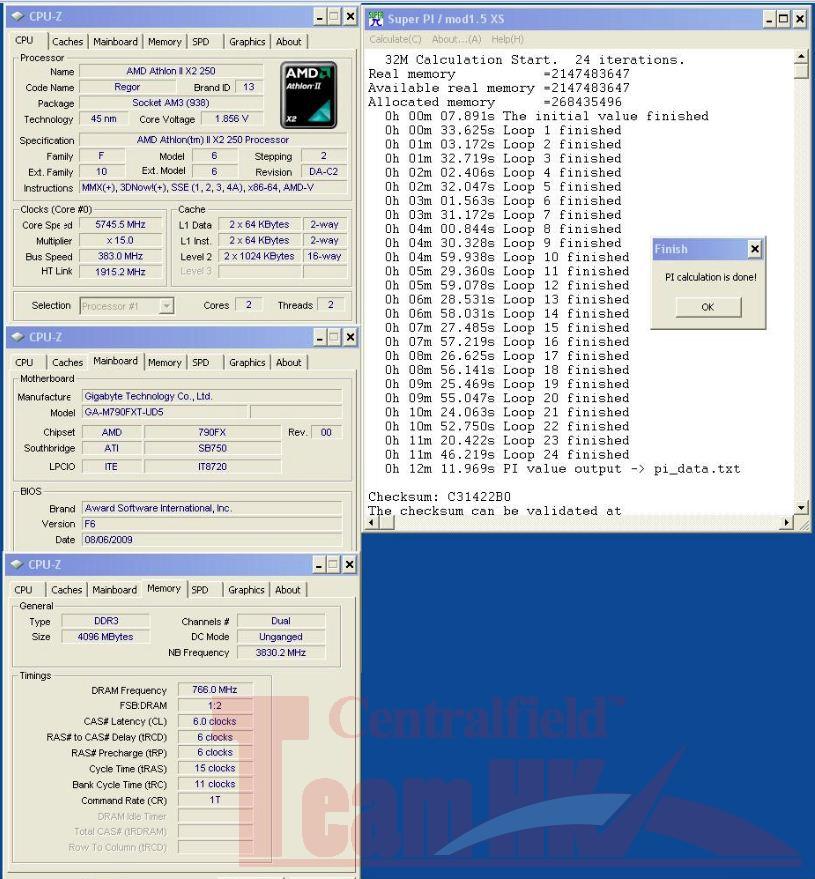The height and width of the screenshot is (879, 815).
Task: Click Super PI vertical scrollbar up arrow
Action: point(801,57)
